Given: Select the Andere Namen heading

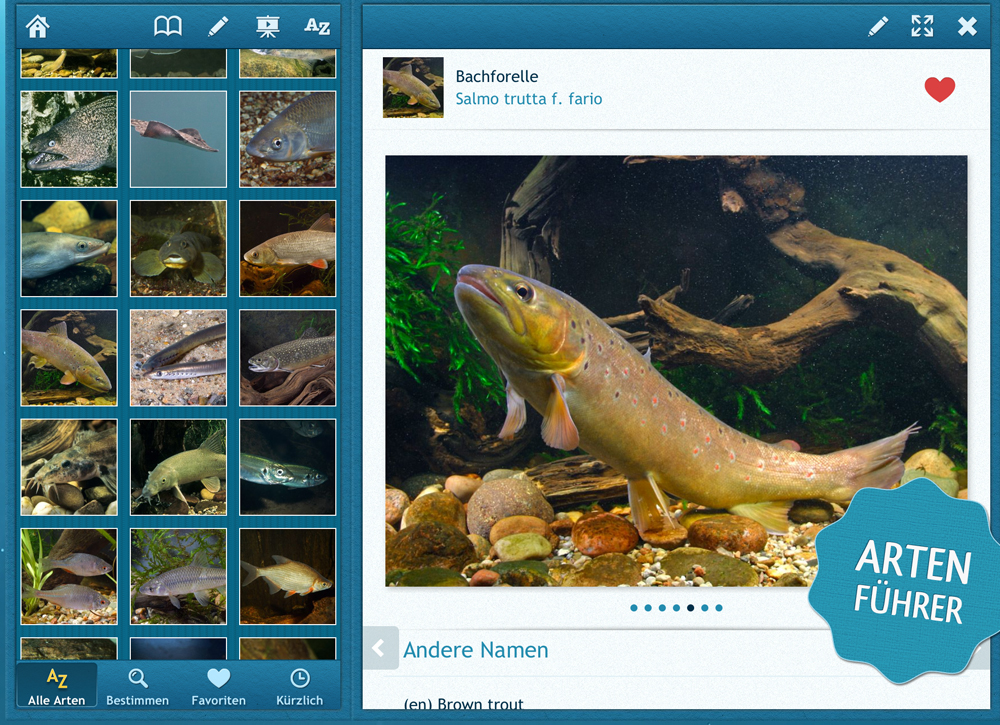Looking at the screenshot, I should click(476, 650).
